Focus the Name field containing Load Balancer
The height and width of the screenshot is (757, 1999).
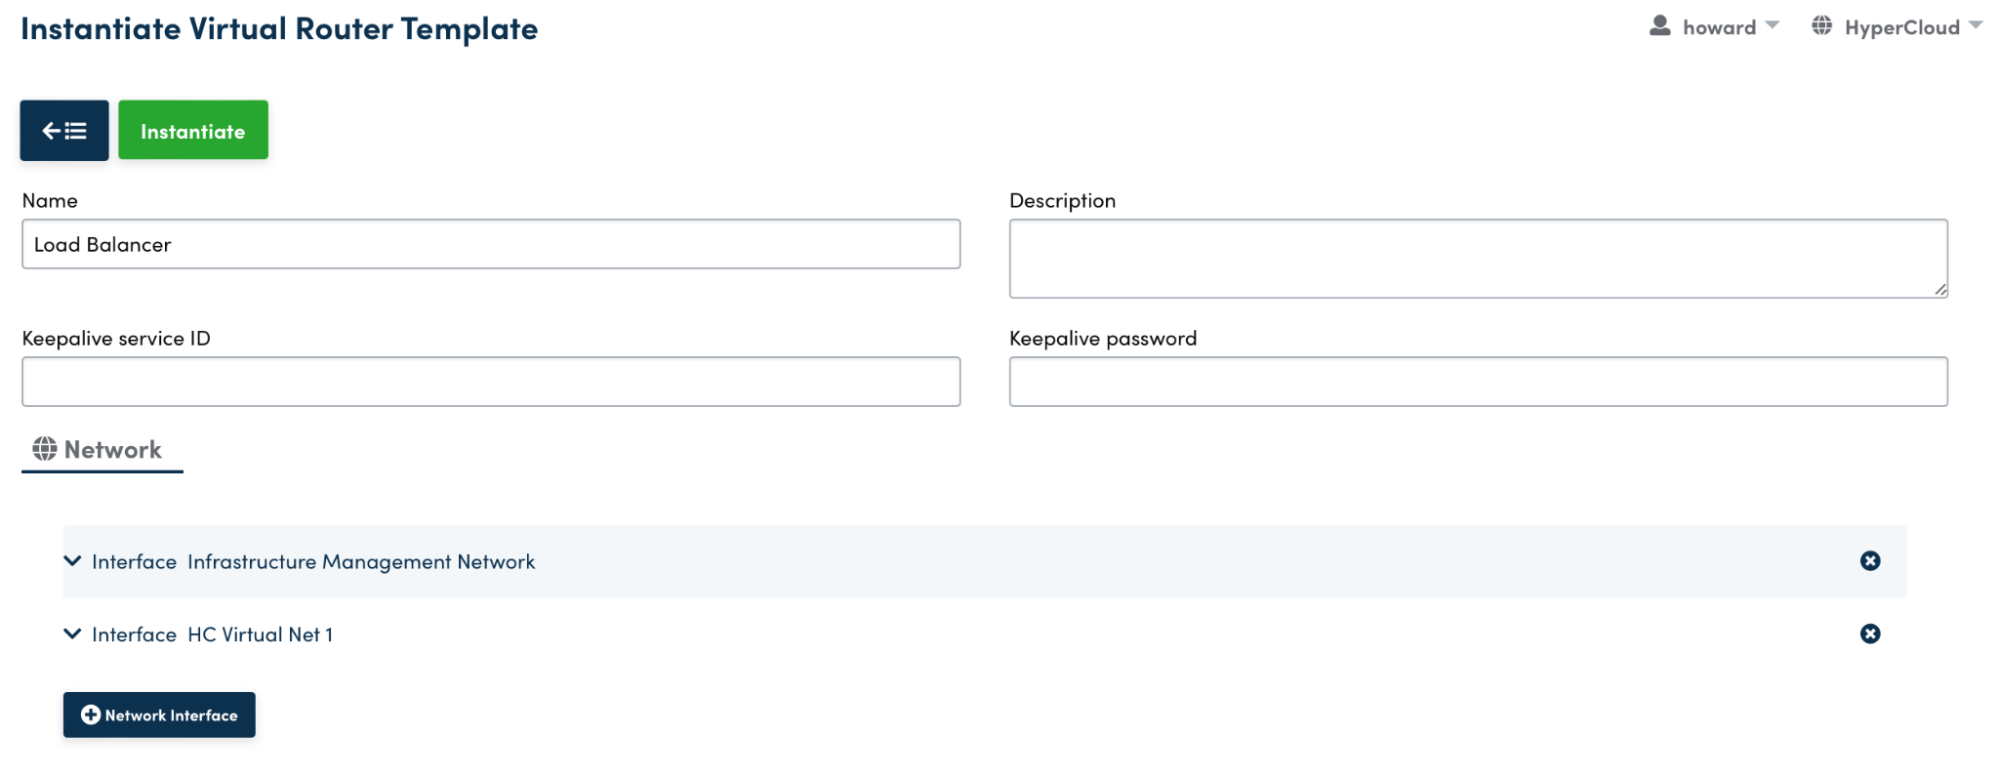point(490,245)
